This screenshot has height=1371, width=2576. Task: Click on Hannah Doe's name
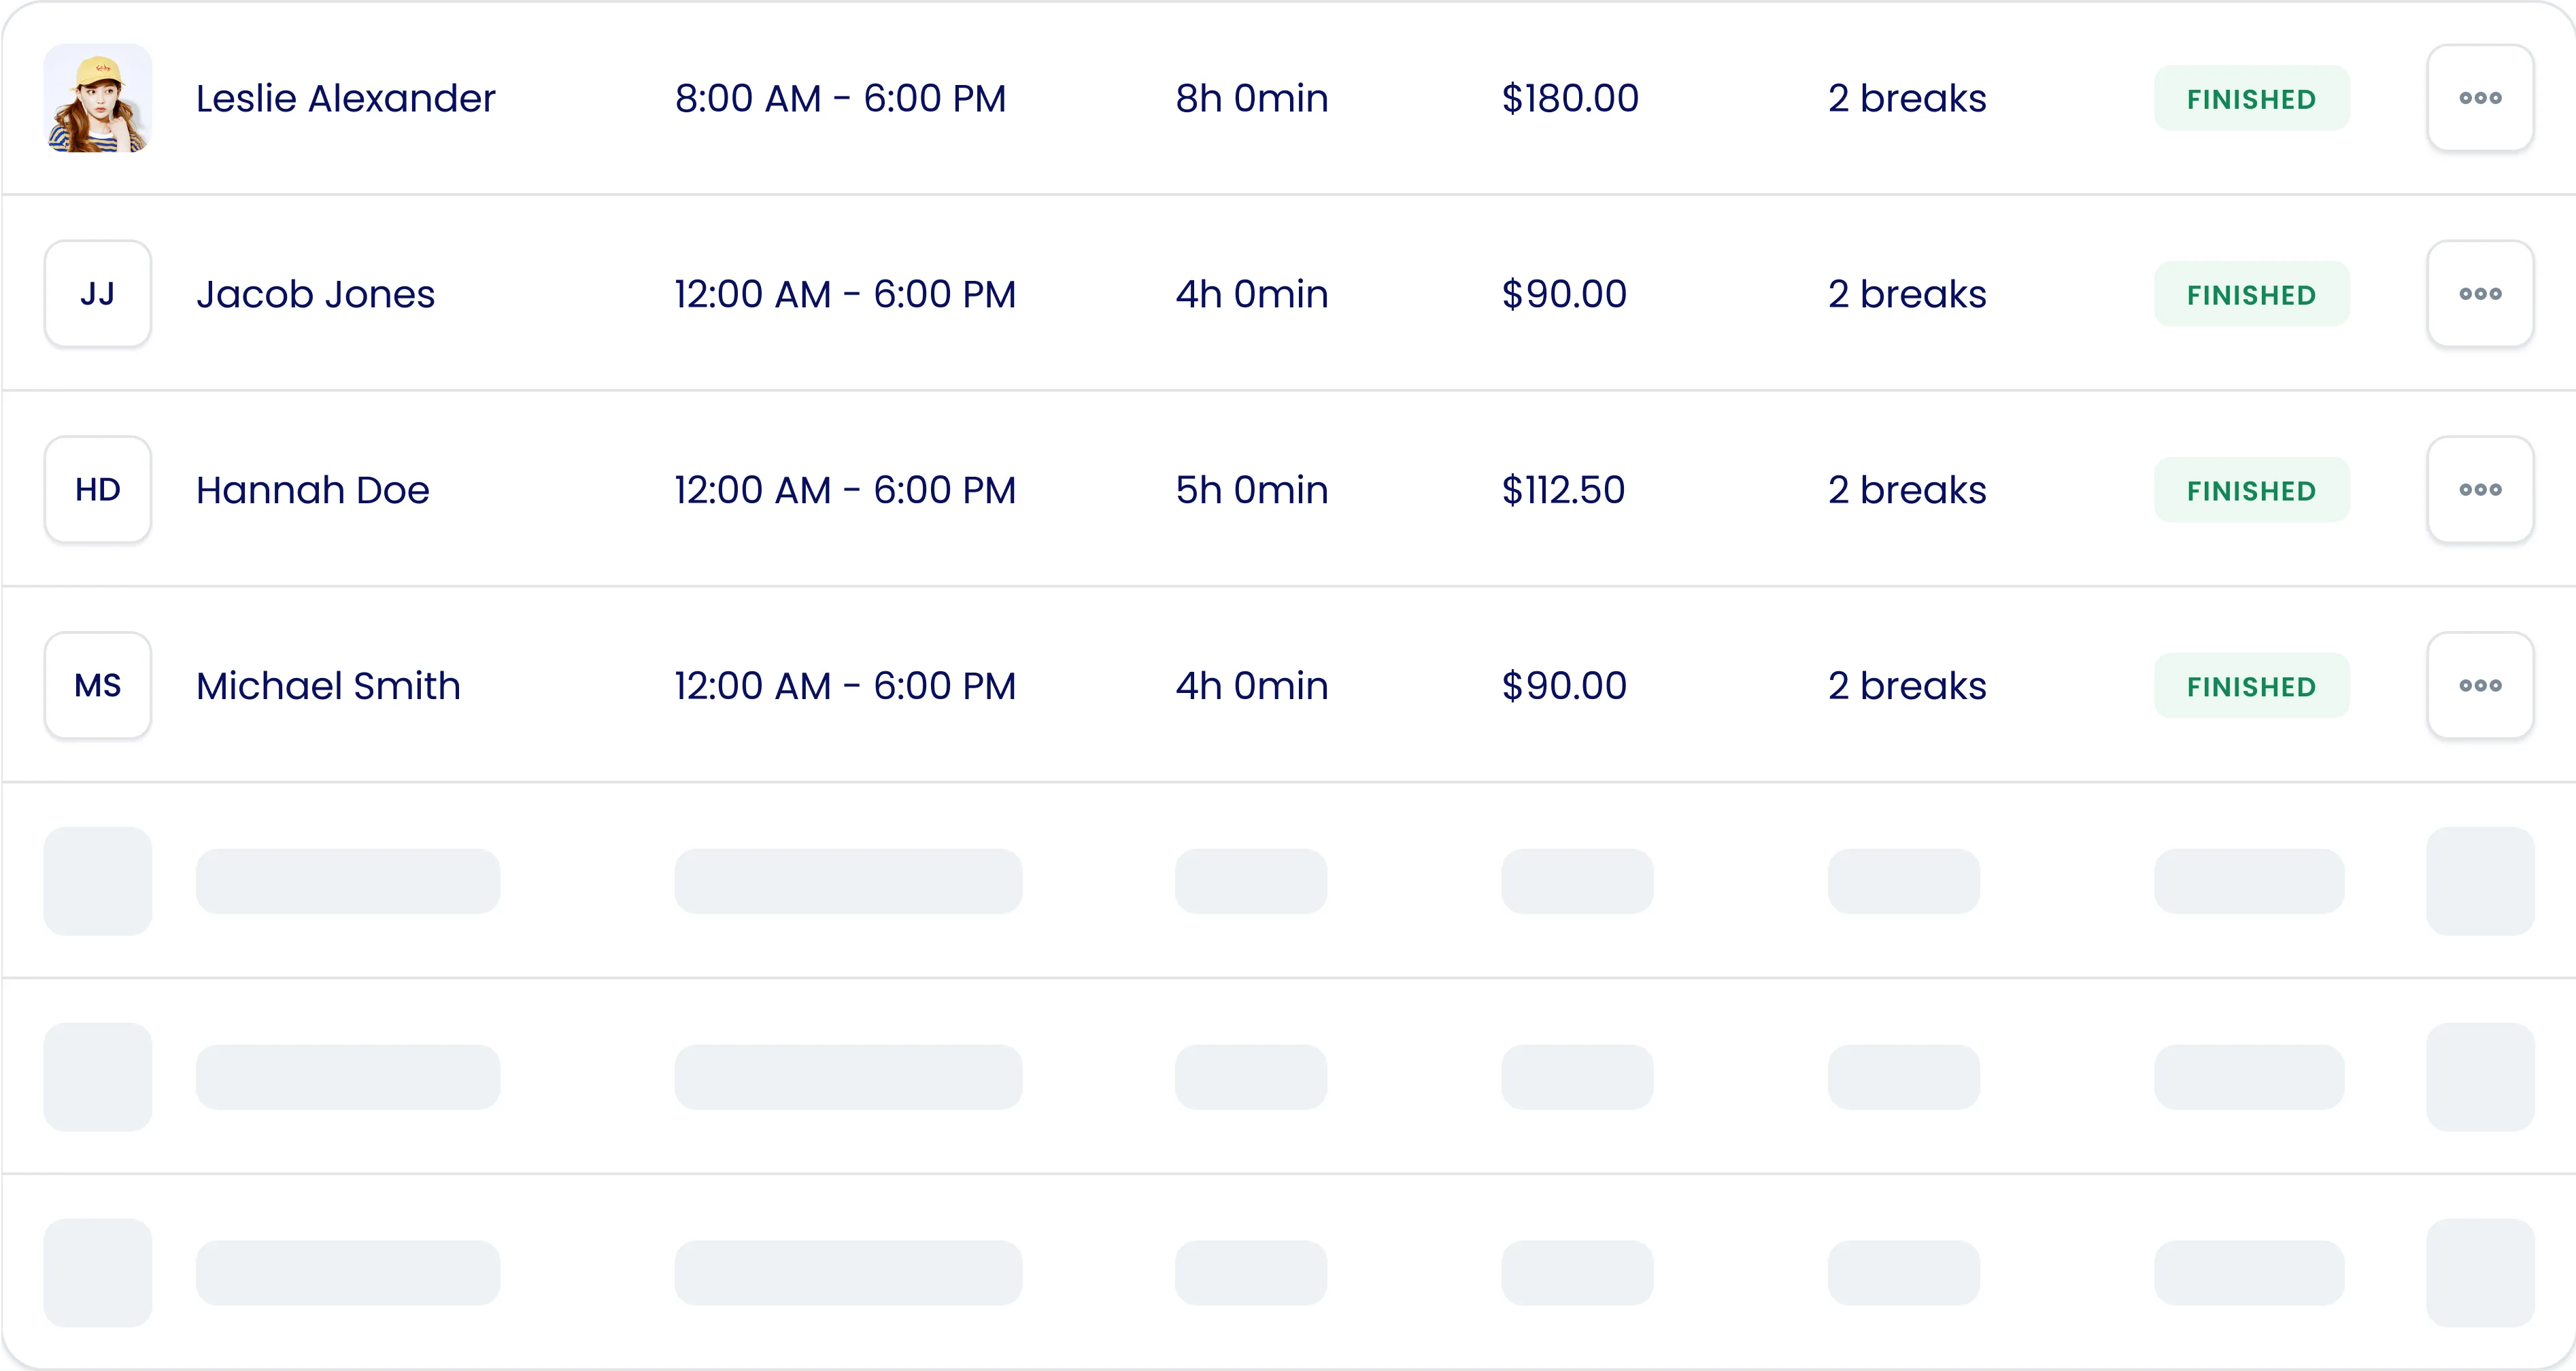(x=312, y=490)
